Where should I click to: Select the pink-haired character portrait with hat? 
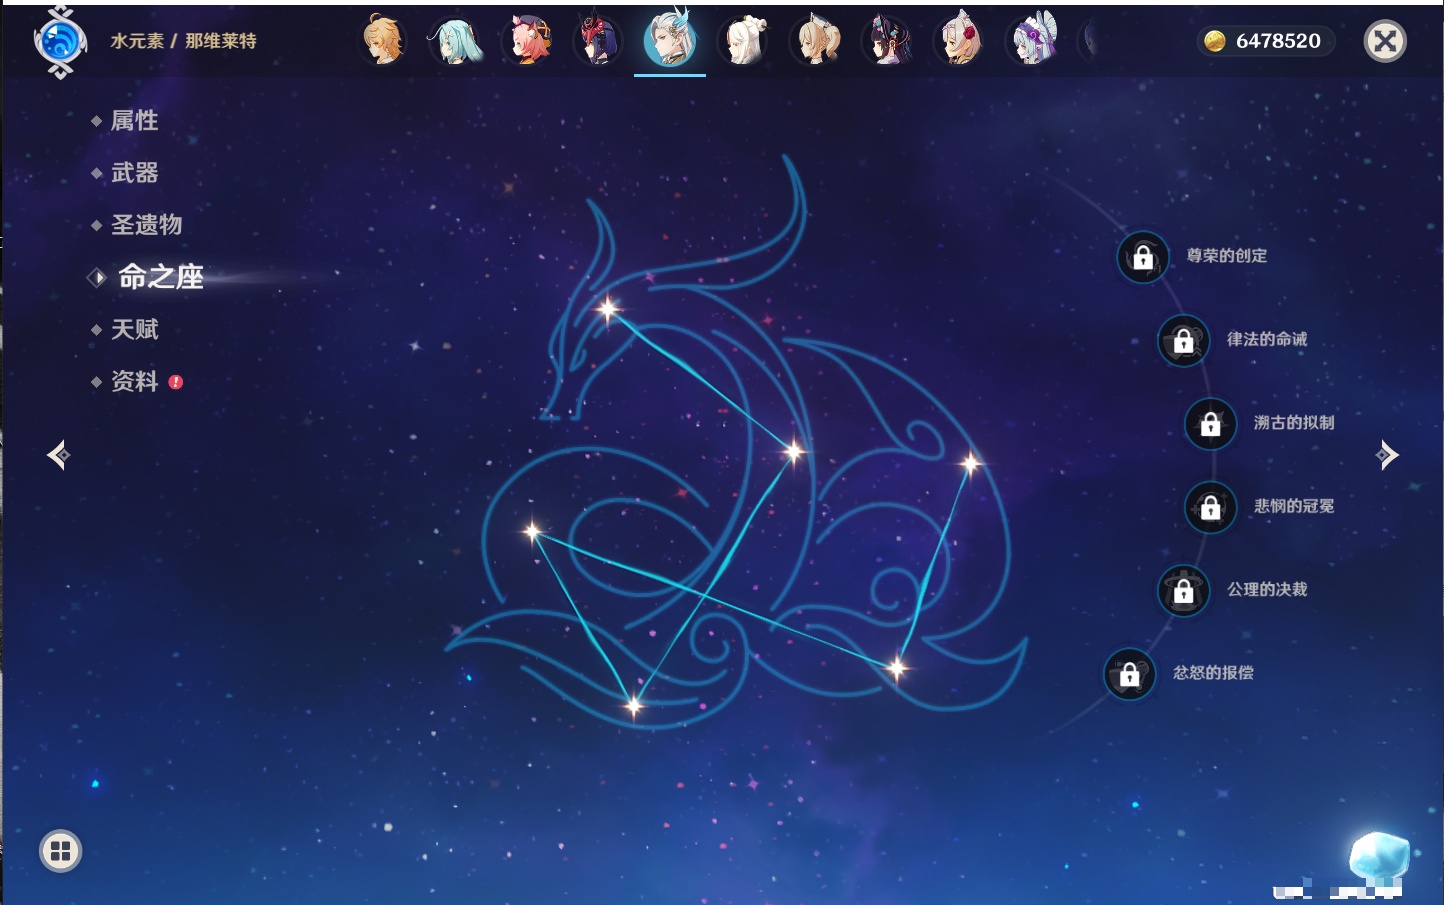[x=527, y=41]
